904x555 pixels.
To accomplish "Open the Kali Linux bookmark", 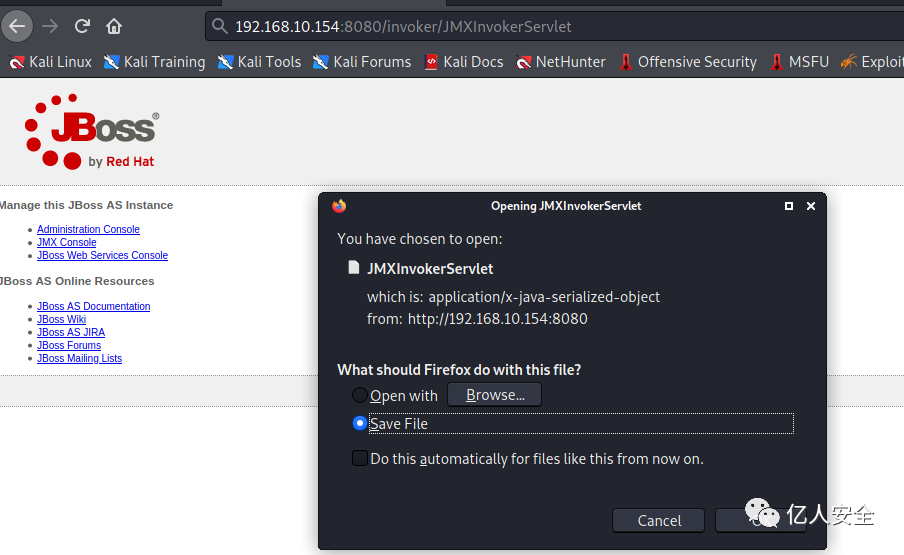I will coord(50,62).
